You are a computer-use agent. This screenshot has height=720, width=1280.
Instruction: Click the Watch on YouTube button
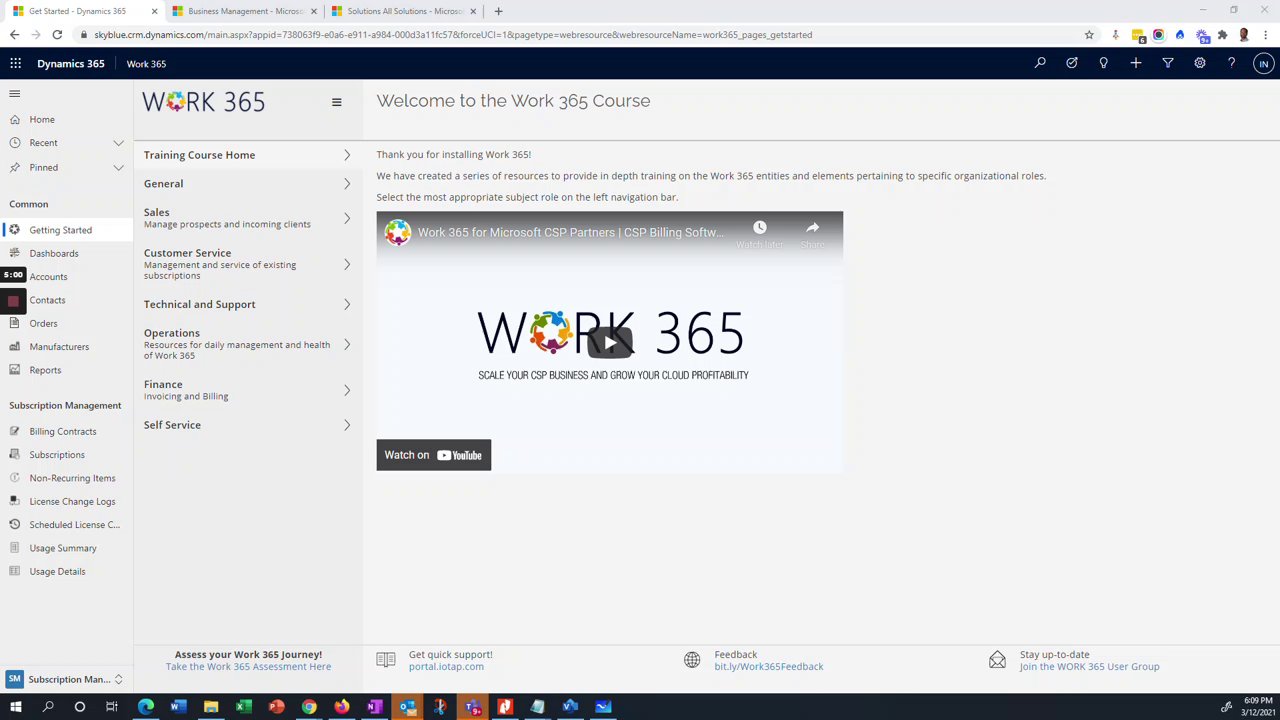[433, 455]
